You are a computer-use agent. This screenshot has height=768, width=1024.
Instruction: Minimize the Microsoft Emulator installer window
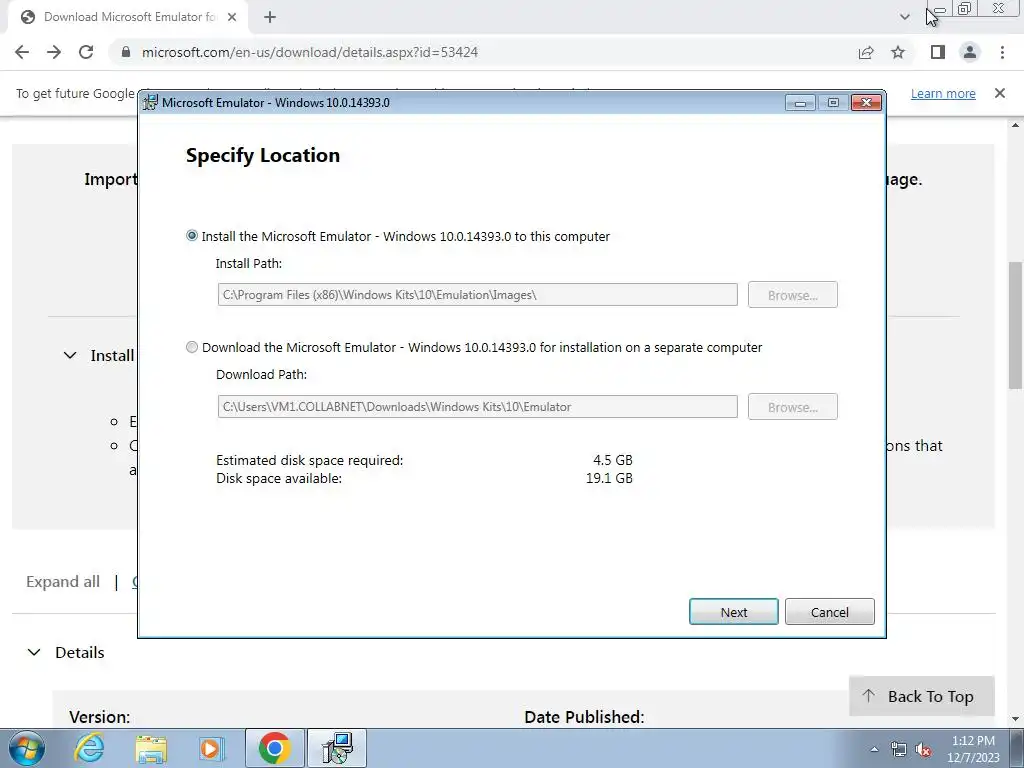coord(800,103)
